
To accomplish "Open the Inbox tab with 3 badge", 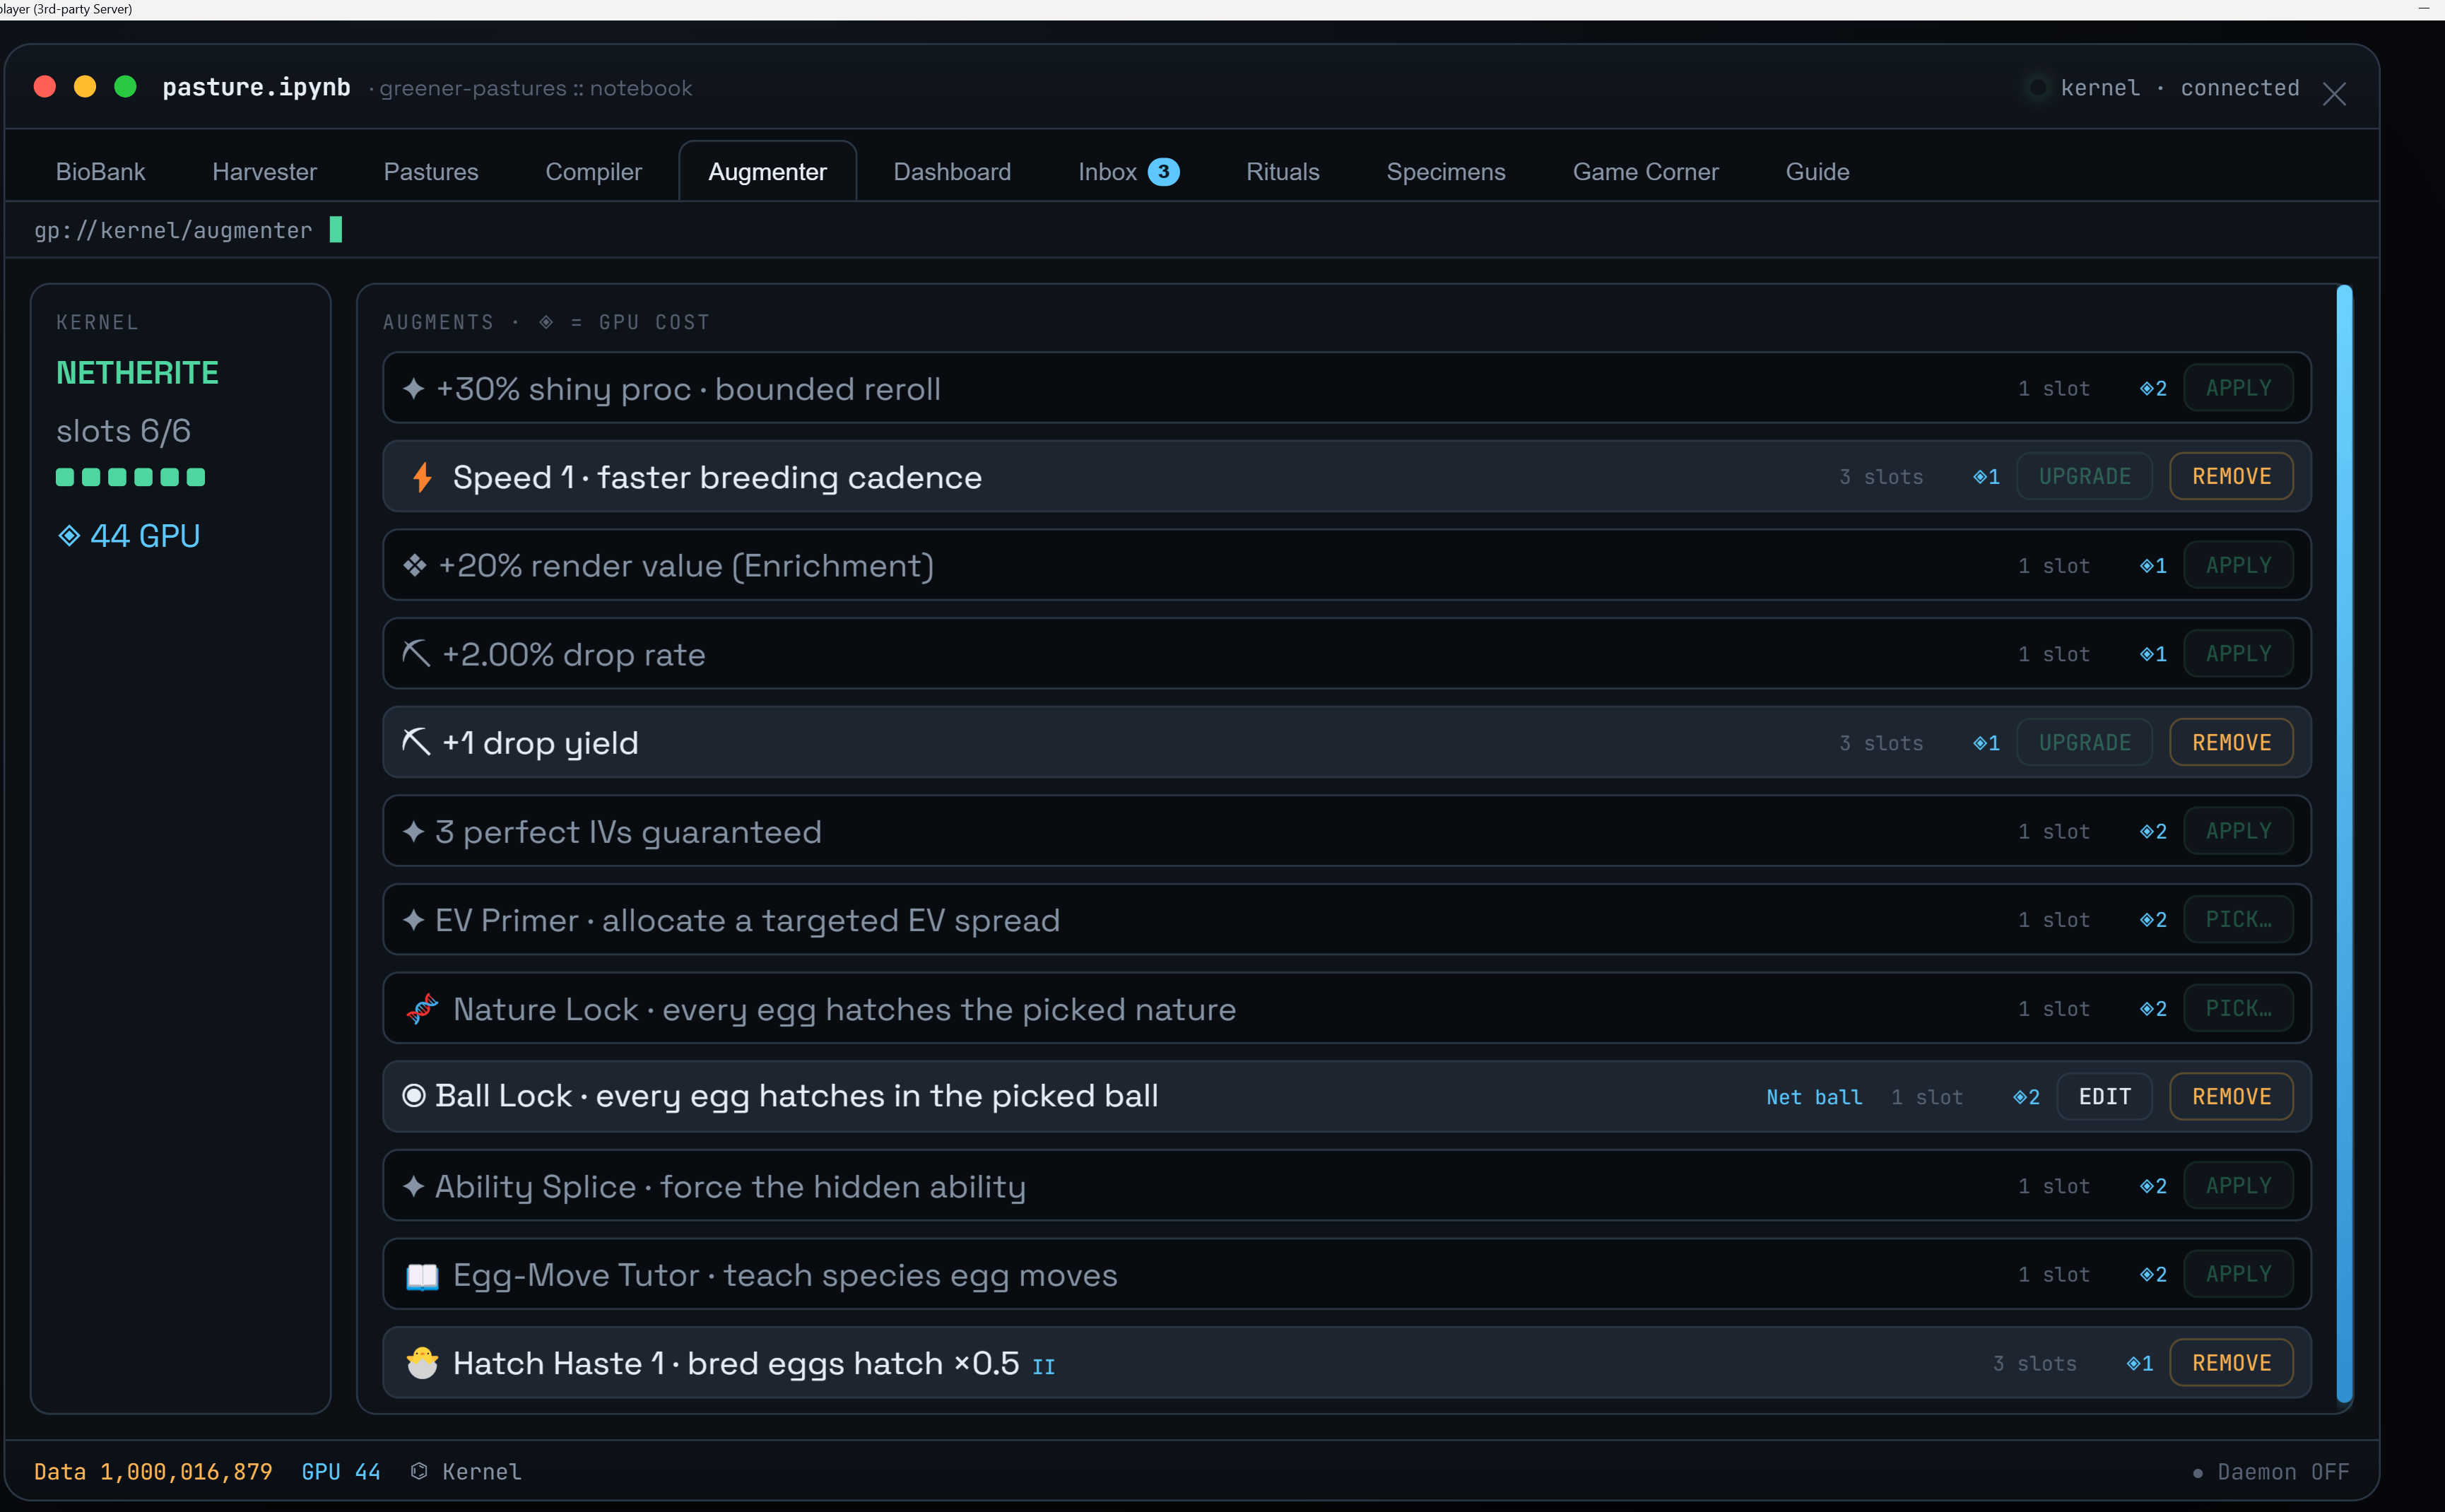I will pyautogui.click(x=1128, y=172).
